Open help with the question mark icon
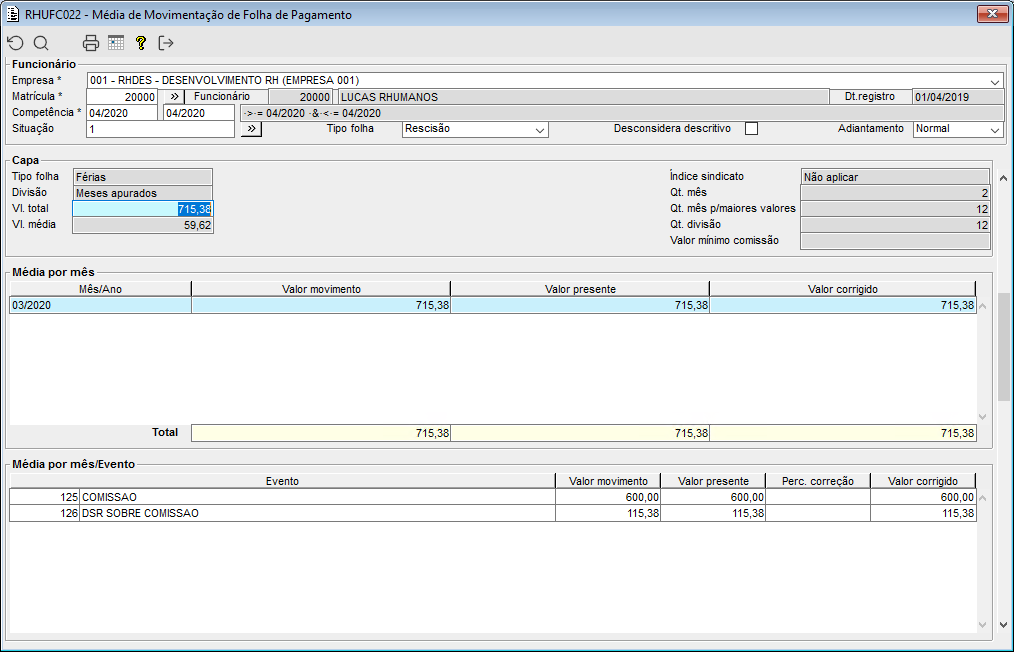Viewport: 1014px width, 652px height. [140, 43]
